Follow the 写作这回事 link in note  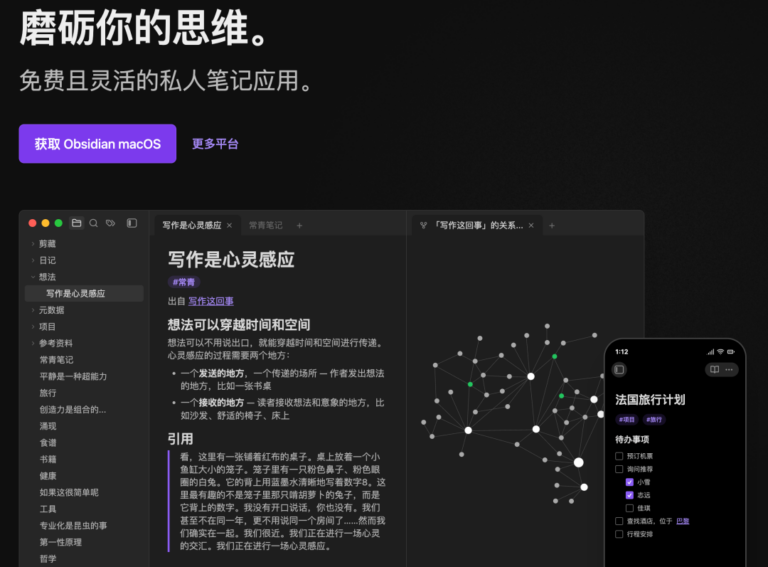point(211,301)
